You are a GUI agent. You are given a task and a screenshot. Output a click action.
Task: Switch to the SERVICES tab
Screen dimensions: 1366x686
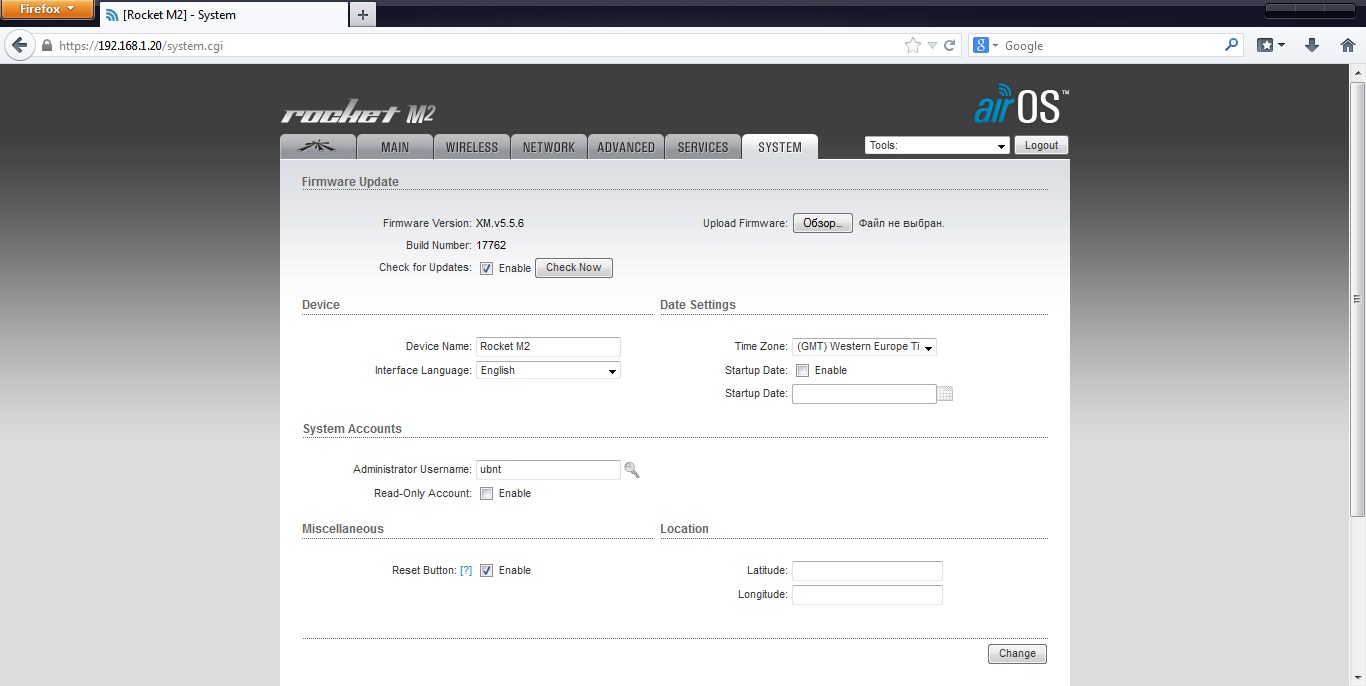tap(703, 147)
